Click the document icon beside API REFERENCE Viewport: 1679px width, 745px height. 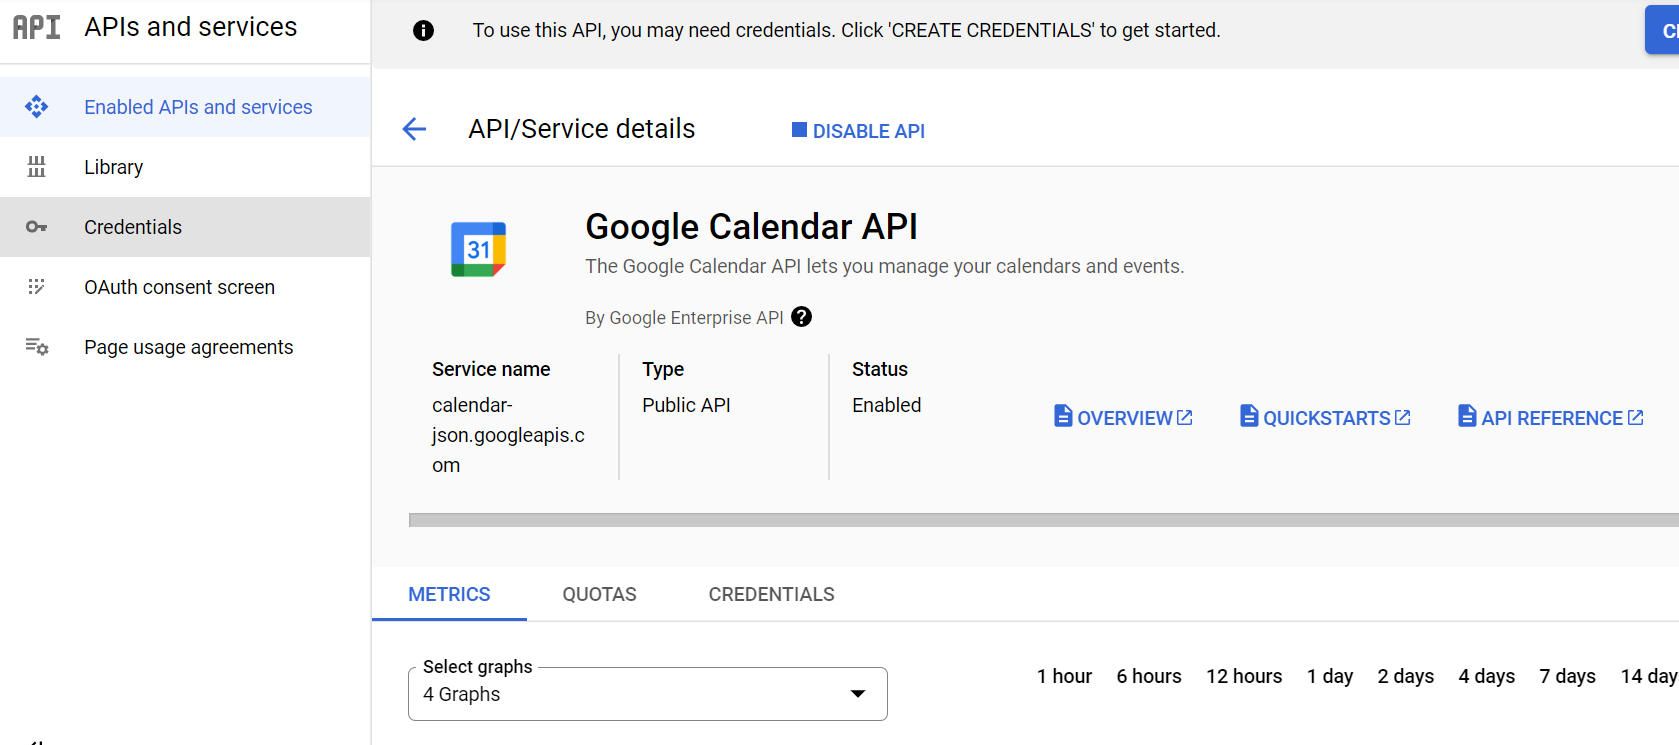coord(1467,416)
